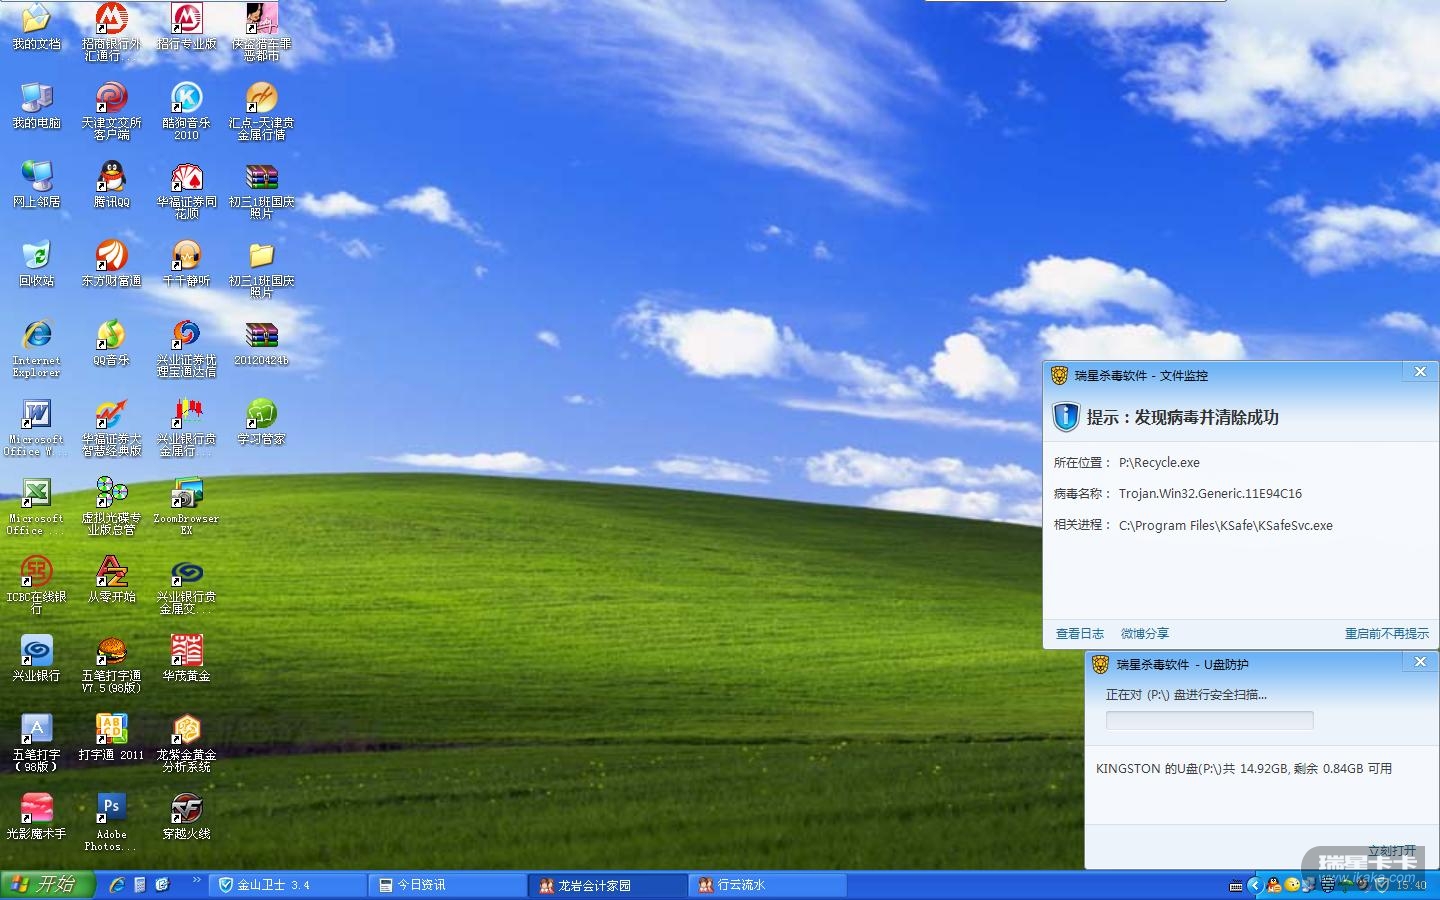Open the 查看日志 link in virus alert
1440x900 pixels.
click(1080, 634)
